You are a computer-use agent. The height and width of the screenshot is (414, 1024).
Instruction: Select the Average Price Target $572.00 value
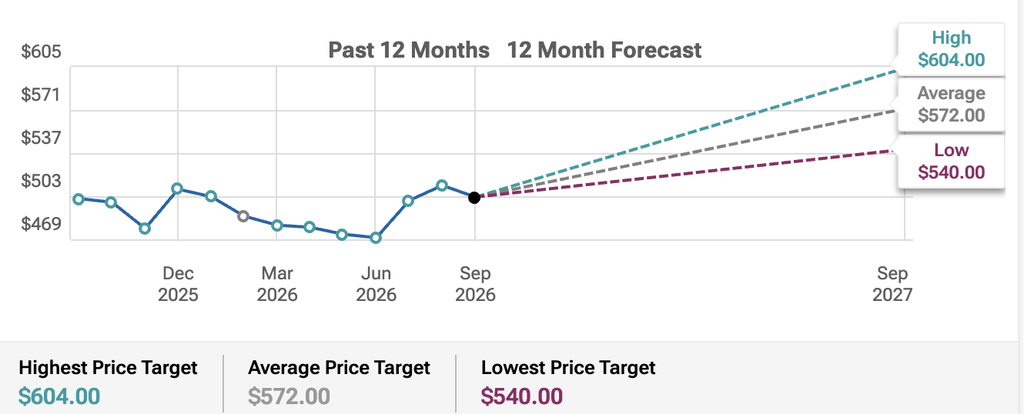coord(289,396)
